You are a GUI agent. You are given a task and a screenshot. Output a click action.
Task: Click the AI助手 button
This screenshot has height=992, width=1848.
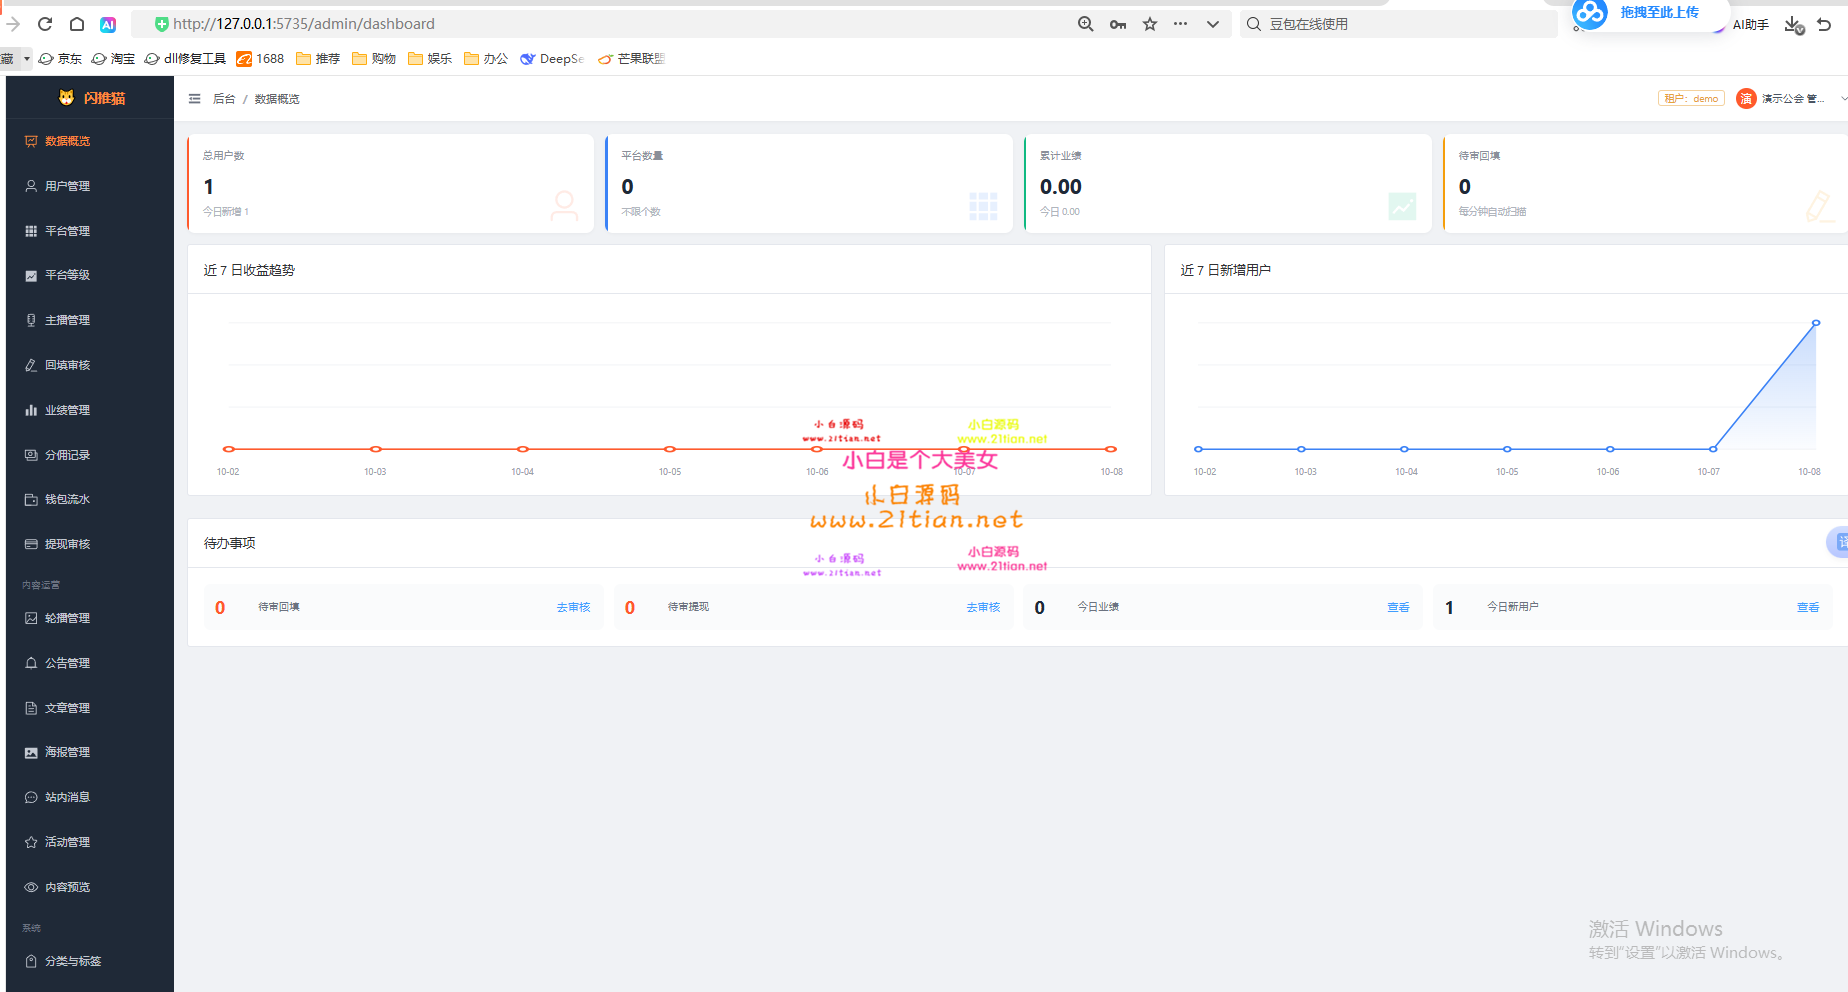1750,24
